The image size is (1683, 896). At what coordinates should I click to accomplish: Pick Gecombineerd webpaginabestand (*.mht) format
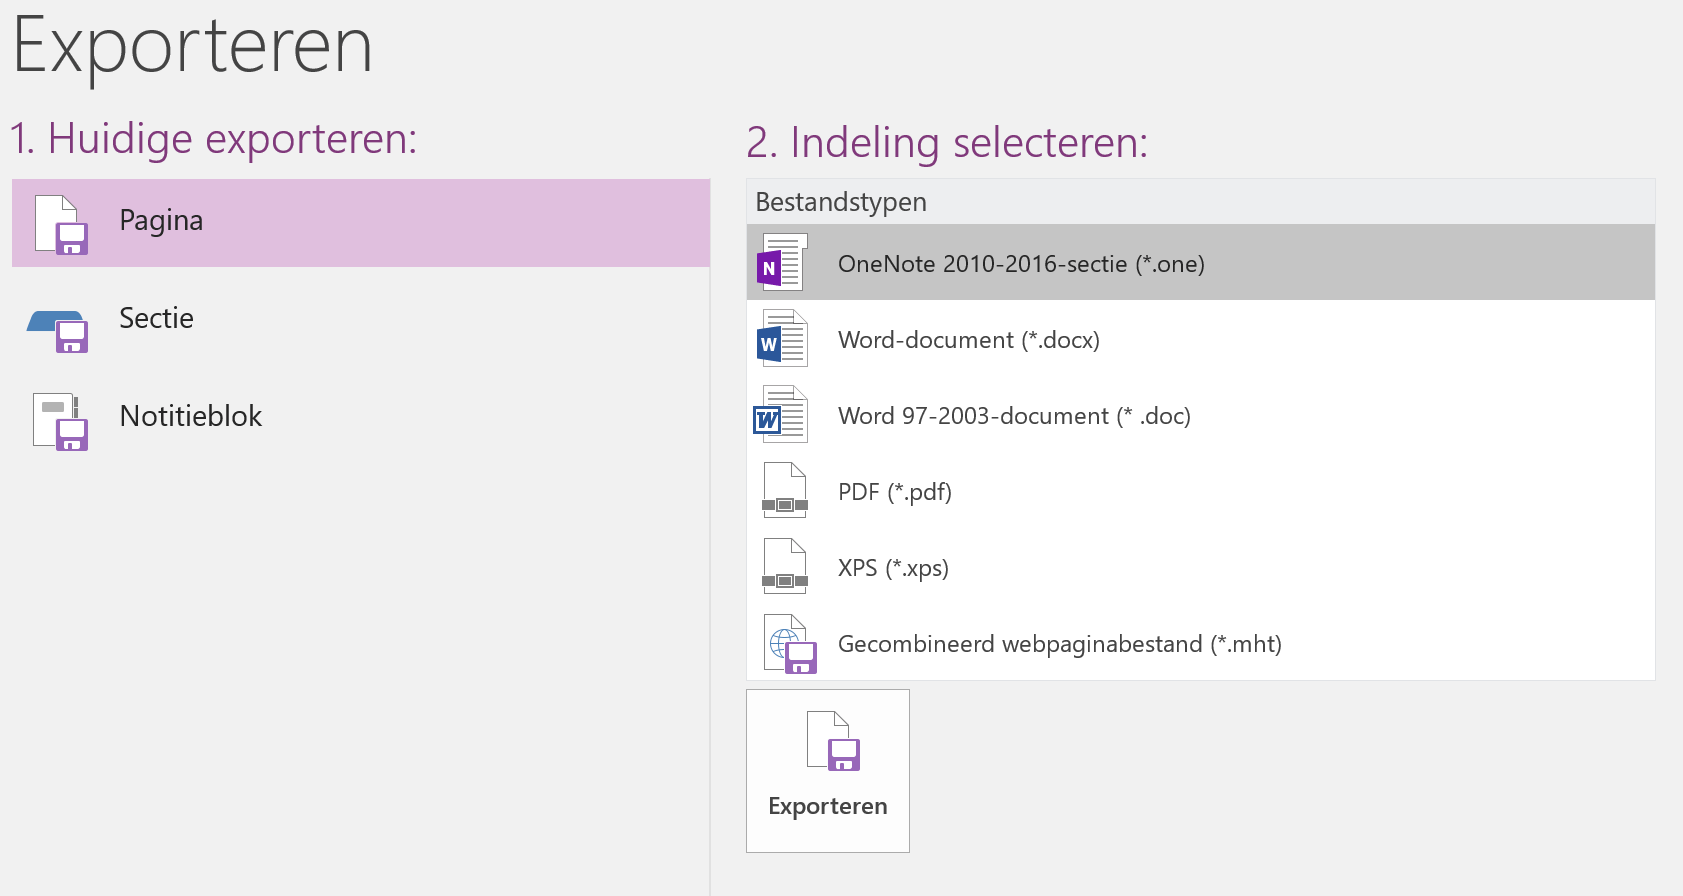point(1200,642)
